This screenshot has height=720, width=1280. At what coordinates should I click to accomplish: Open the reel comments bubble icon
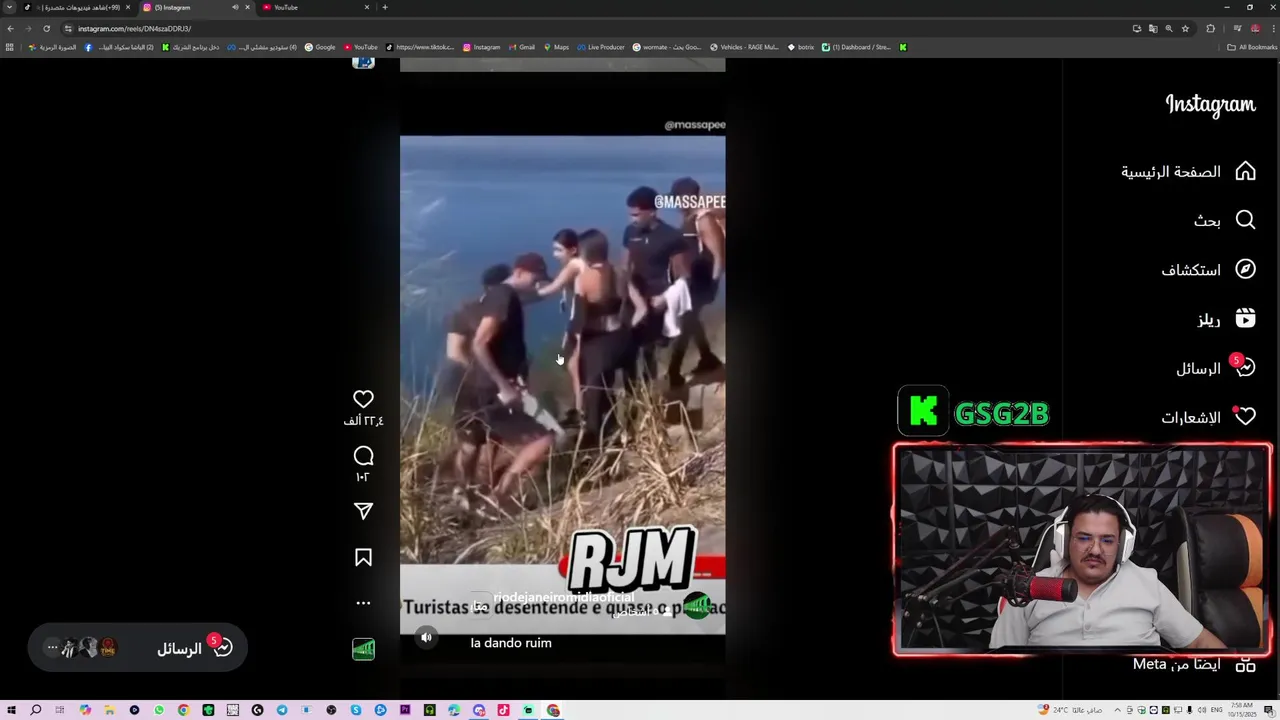363,456
